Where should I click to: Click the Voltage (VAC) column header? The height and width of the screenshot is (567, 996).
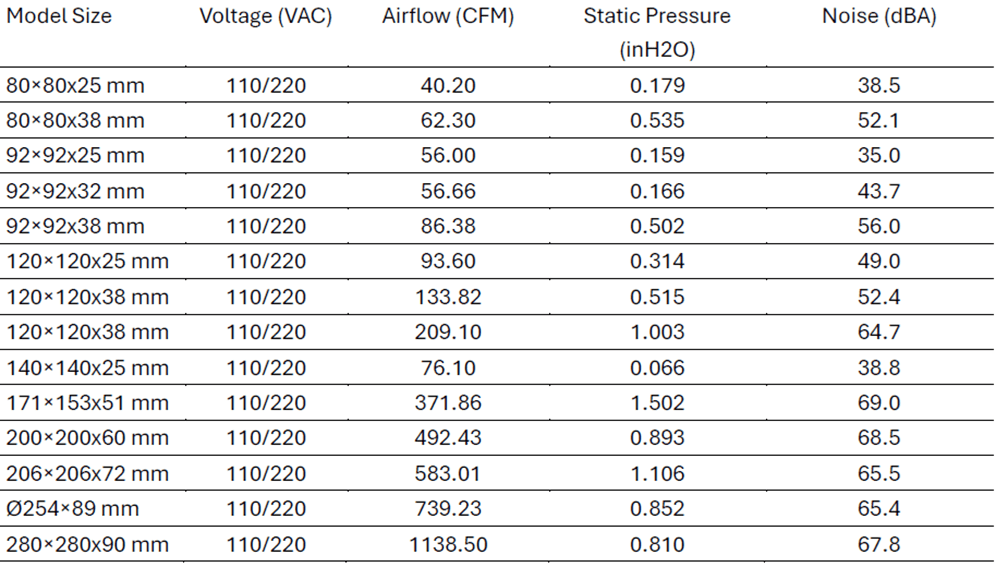click(266, 17)
